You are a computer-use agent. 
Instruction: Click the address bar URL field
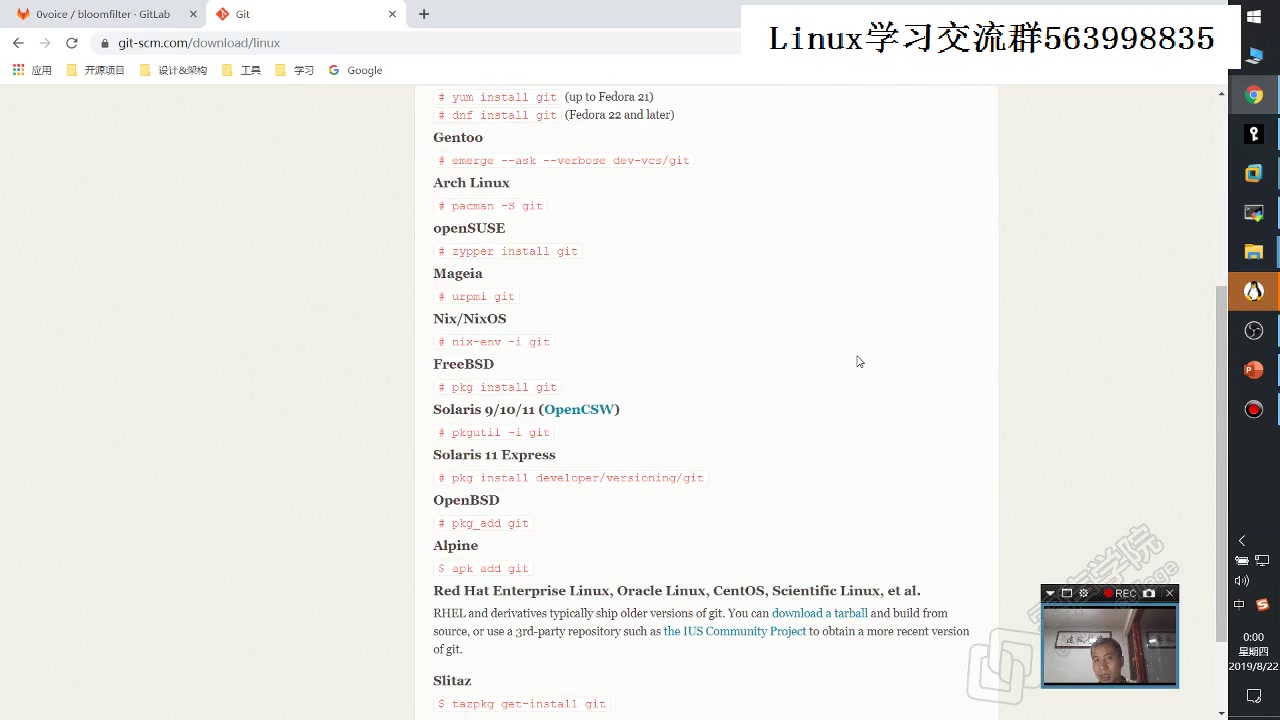tap(420, 43)
